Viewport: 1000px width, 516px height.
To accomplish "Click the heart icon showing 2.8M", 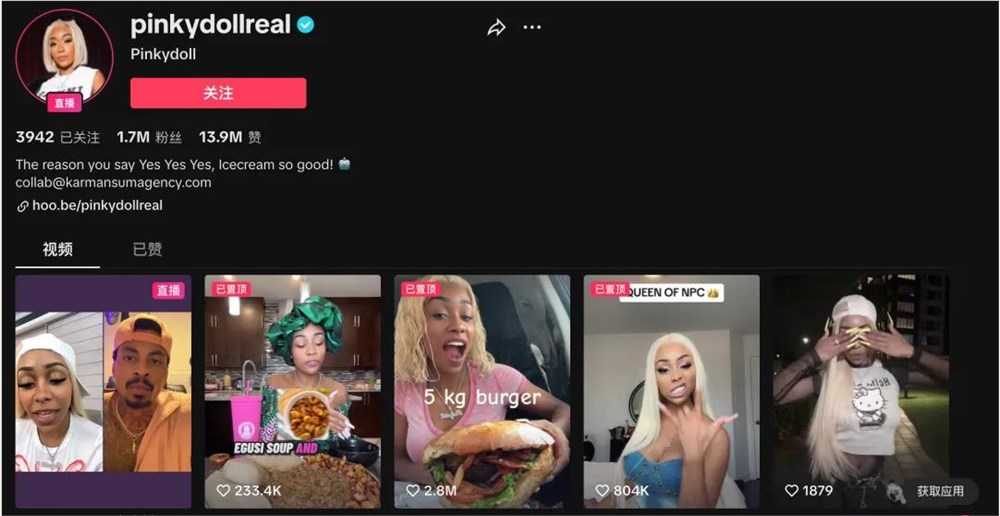I will (413, 490).
